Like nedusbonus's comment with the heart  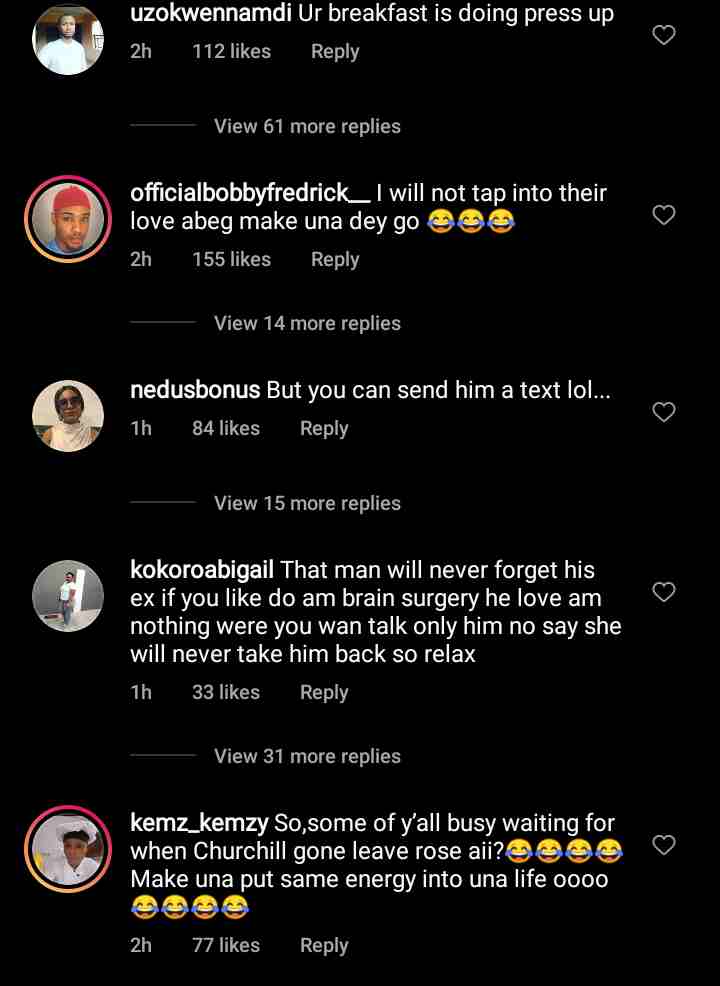[x=664, y=412]
